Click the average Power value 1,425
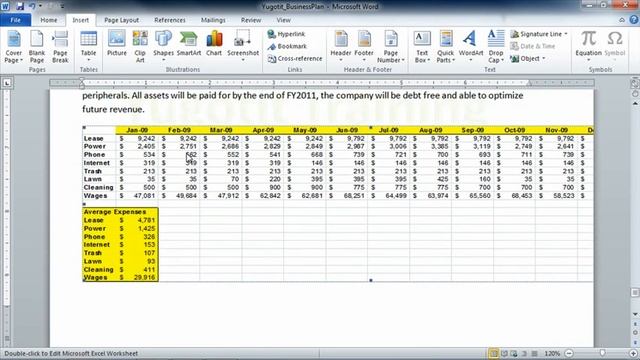The image size is (640, 360). [x=146, y=228]
